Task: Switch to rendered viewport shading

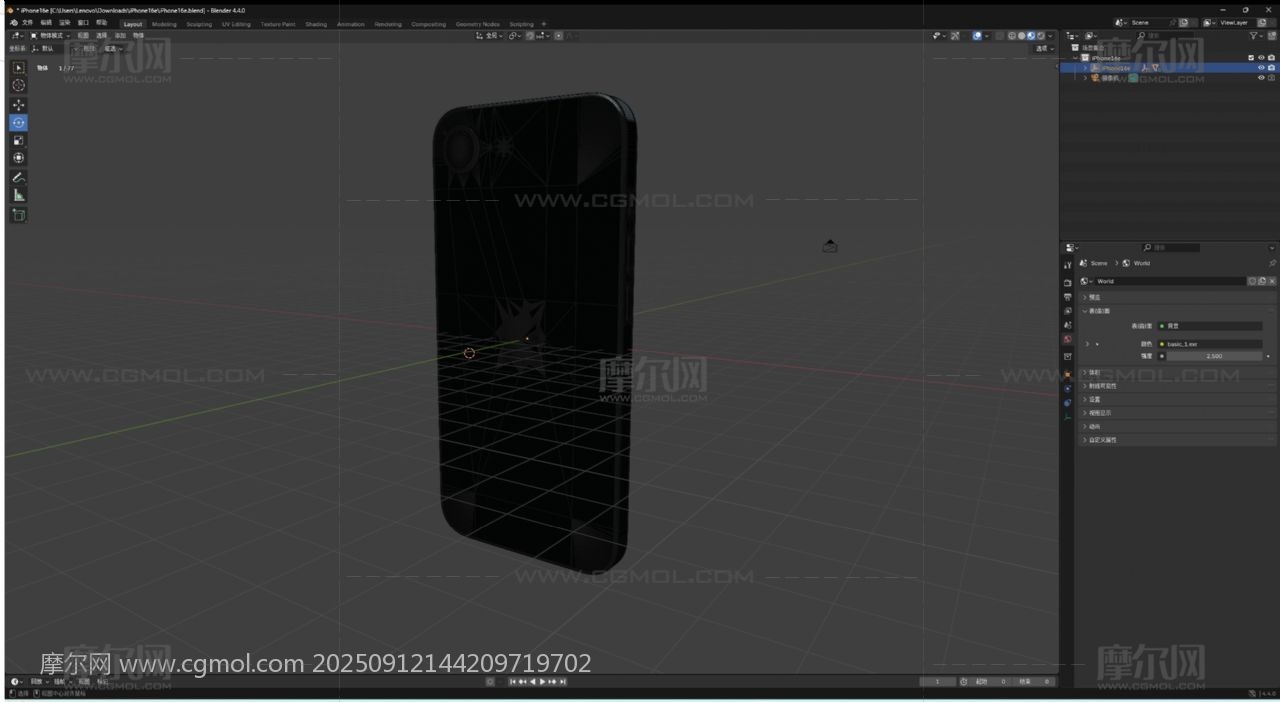Action: [1041, 35]
